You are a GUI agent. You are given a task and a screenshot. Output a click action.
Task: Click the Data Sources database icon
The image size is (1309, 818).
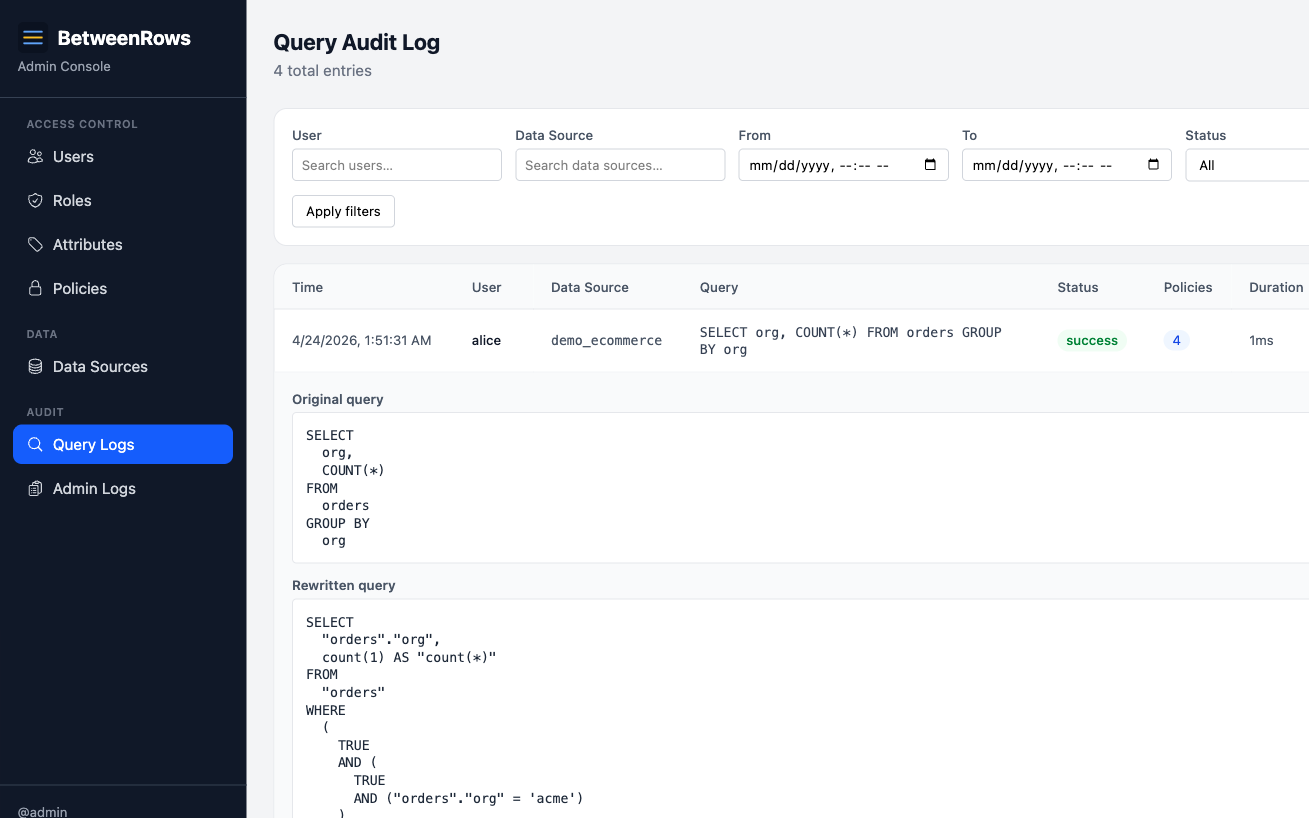click(x=35, y=367)
